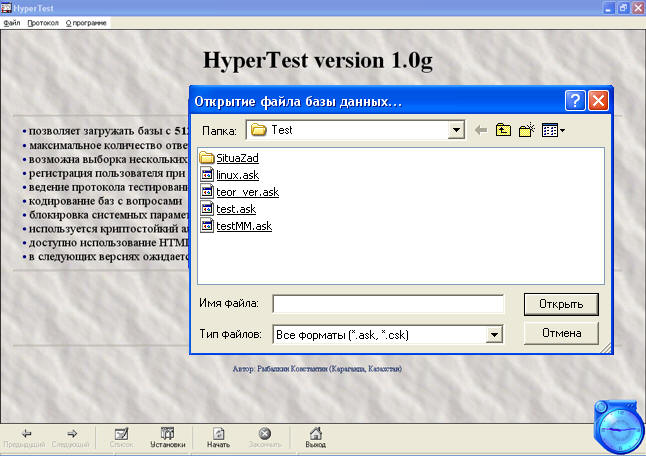Open the О программе menu
The width and height of the screenshot is (646, 456).
point(87,22)
